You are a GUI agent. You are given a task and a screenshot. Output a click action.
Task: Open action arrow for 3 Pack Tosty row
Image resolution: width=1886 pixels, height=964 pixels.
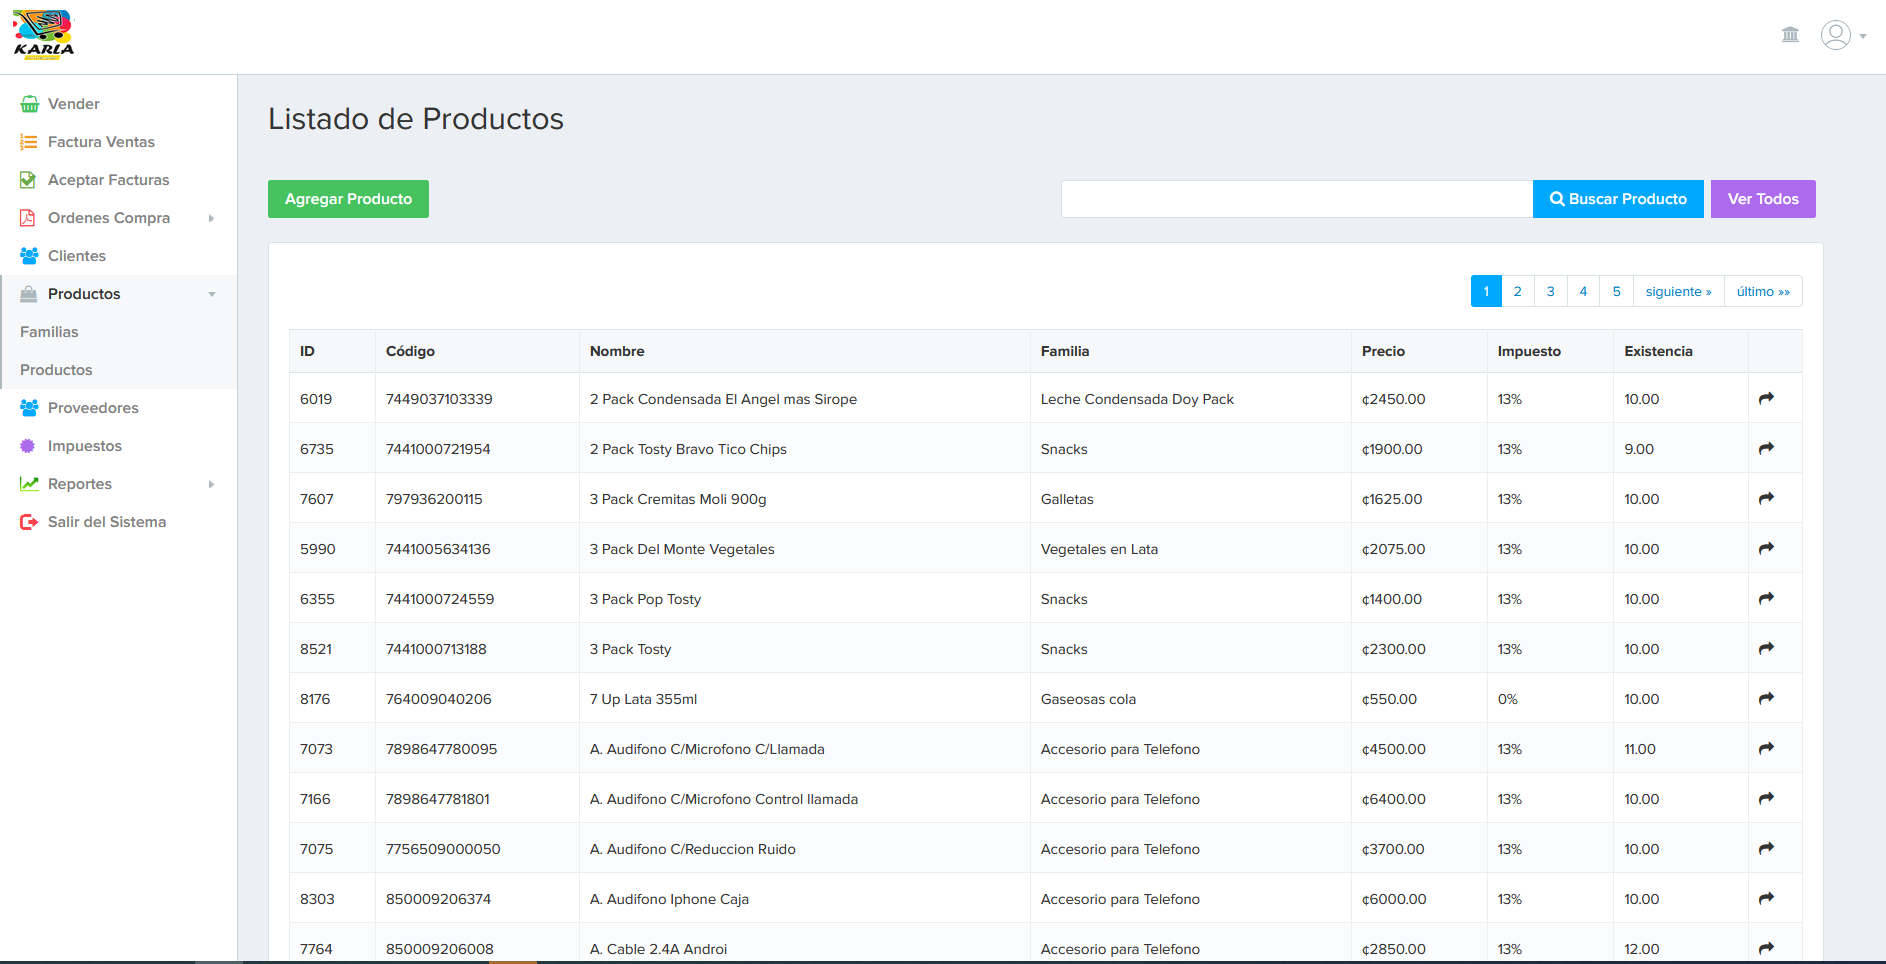tap(1766, 648)
